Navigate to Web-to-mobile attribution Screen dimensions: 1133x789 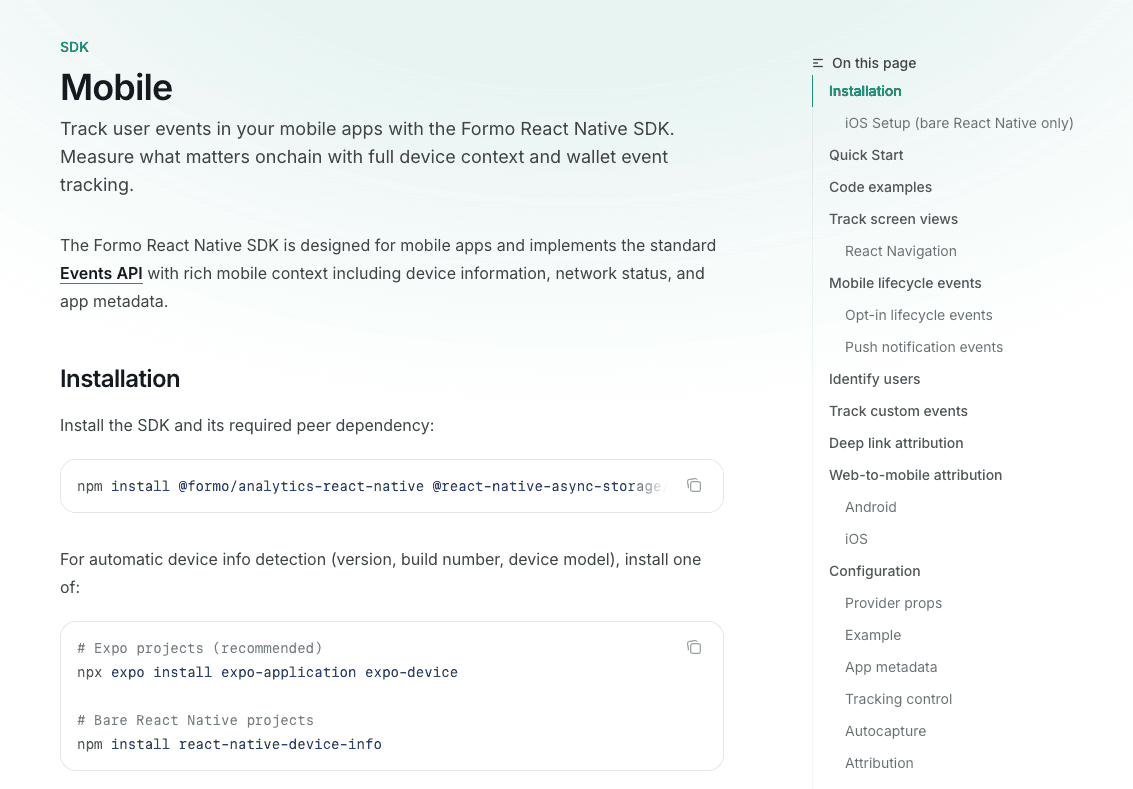click(916, 475)
